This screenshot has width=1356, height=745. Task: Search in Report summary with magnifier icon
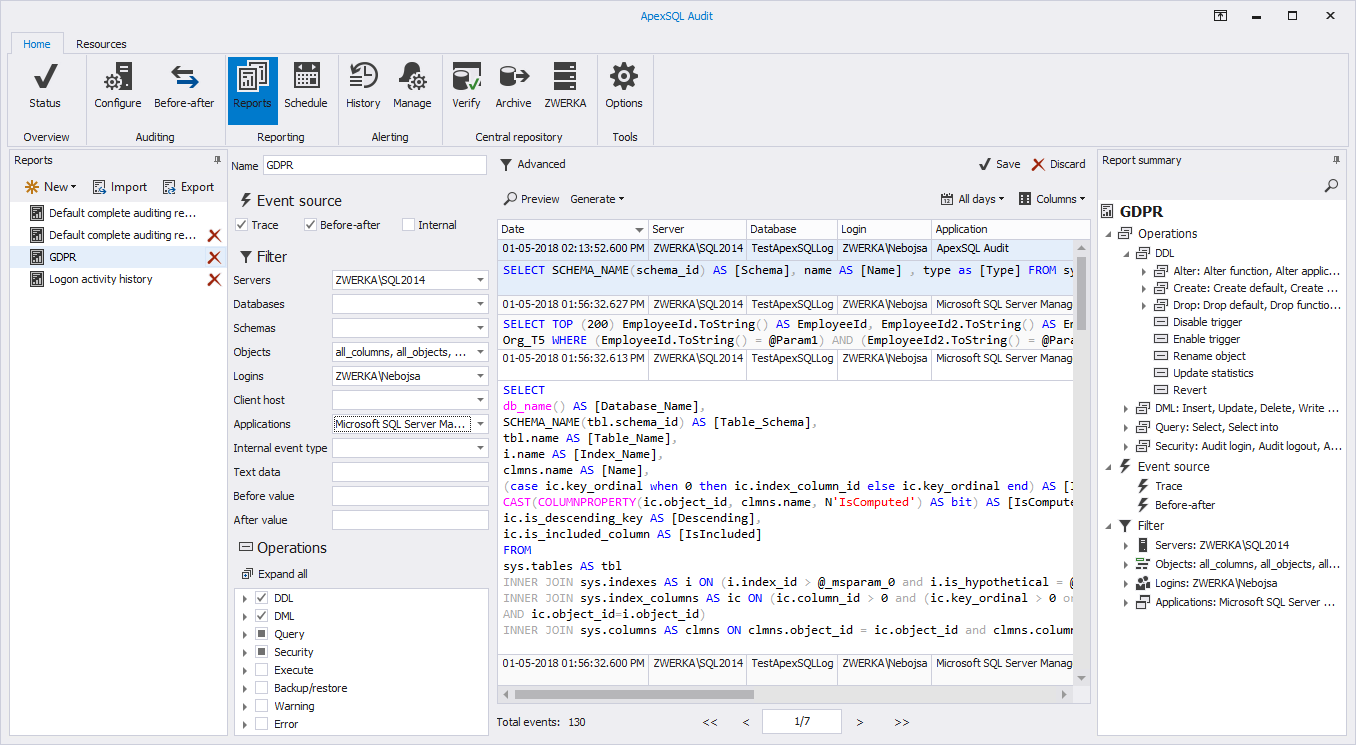click(x=1331, y=186)
